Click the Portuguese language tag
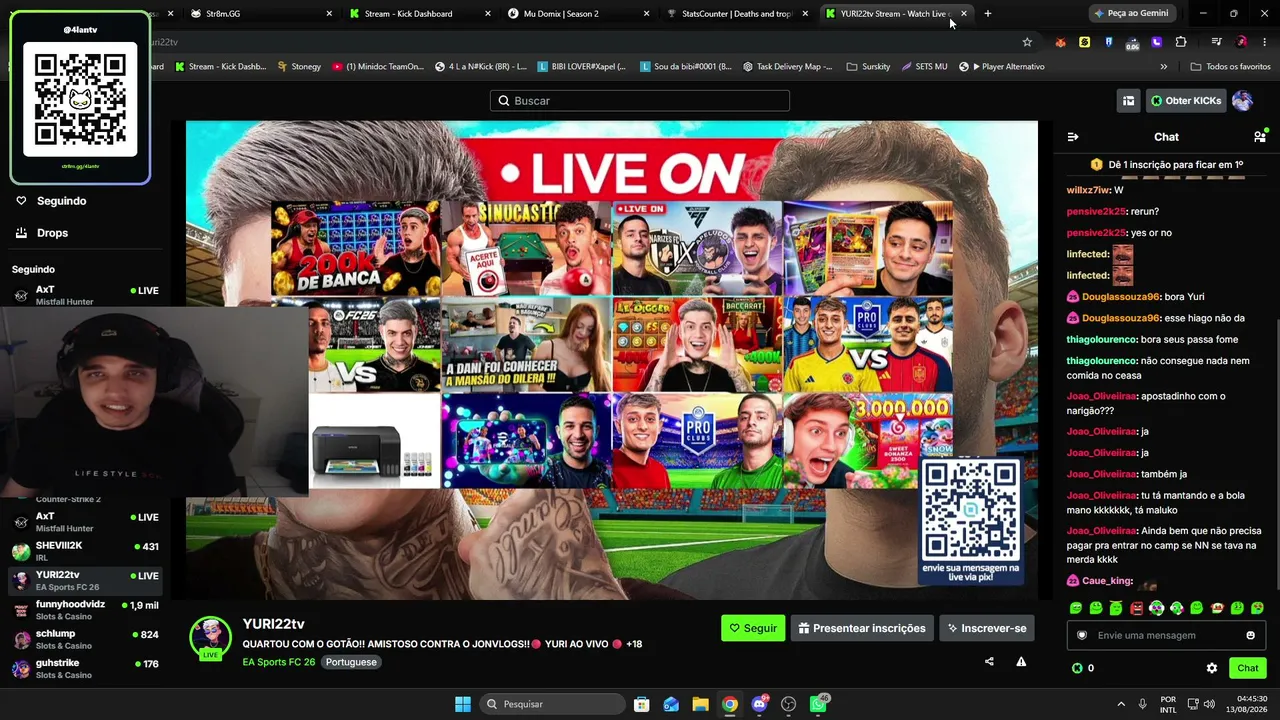This screenshot has height=720, width=1280. (x=351, y=662)
